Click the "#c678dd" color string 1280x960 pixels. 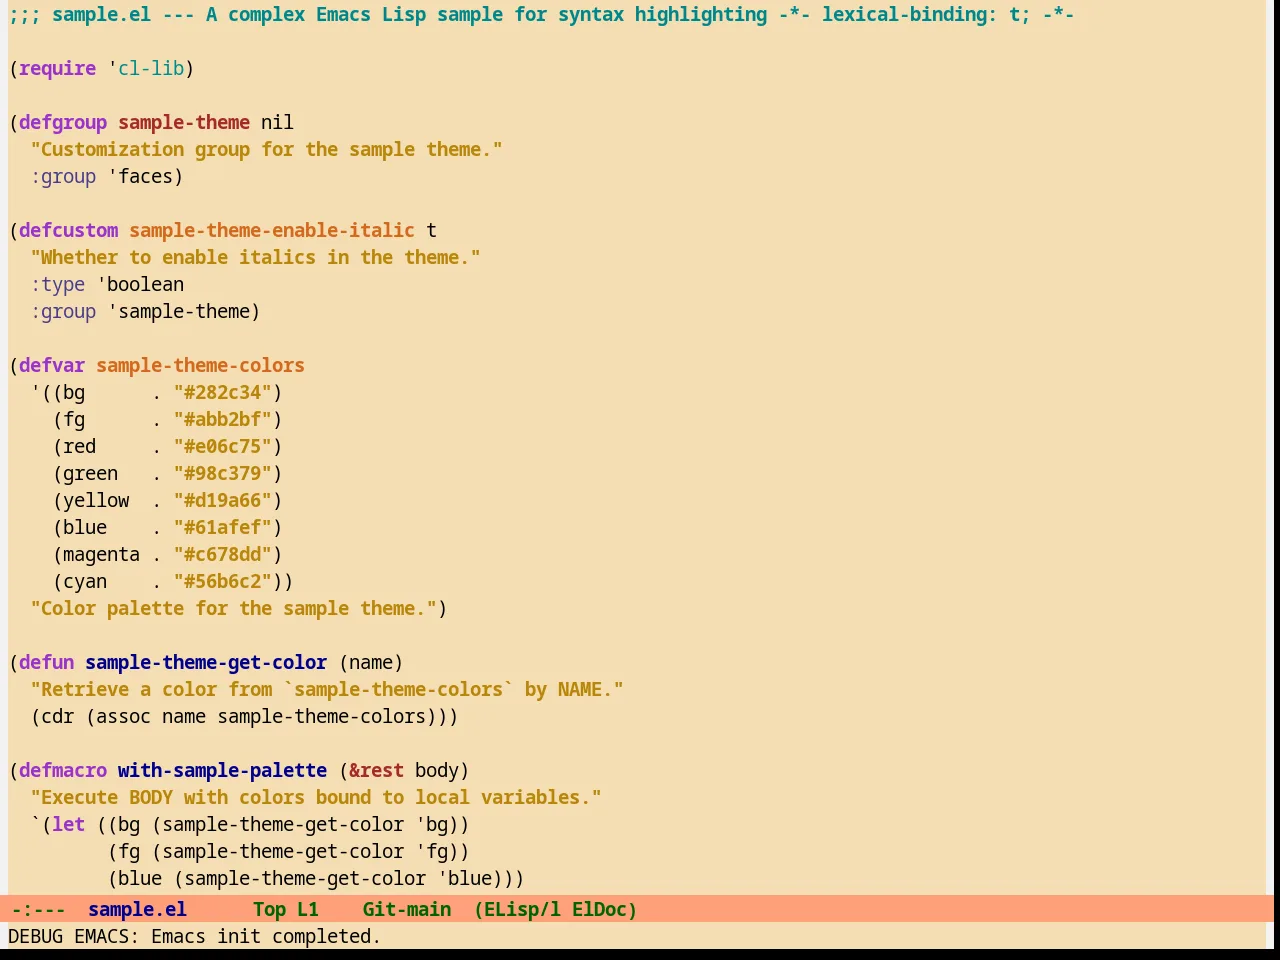(x=222, y=554)
